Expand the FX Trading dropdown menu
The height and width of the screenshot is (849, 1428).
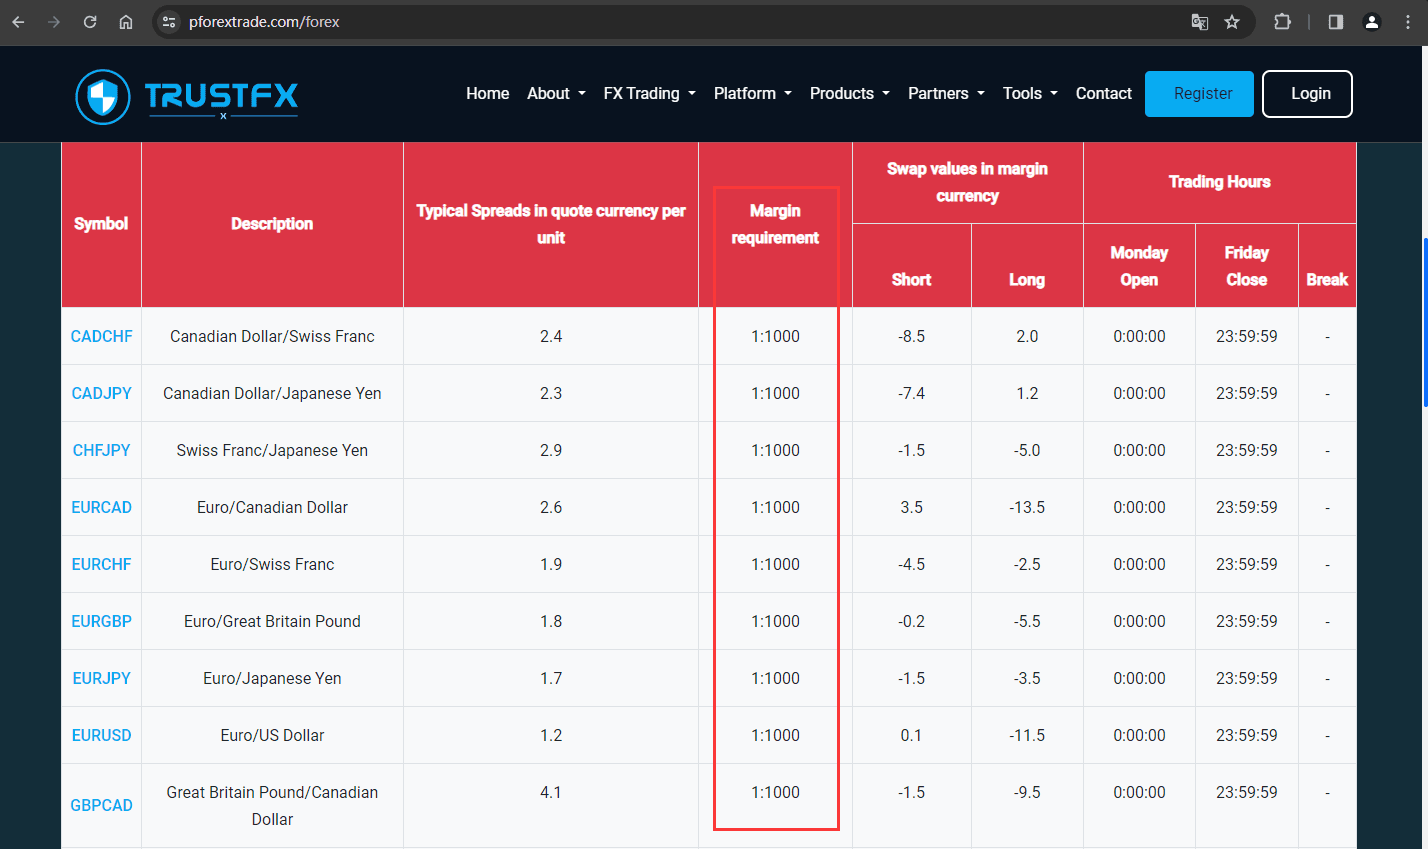coord(649,93)
